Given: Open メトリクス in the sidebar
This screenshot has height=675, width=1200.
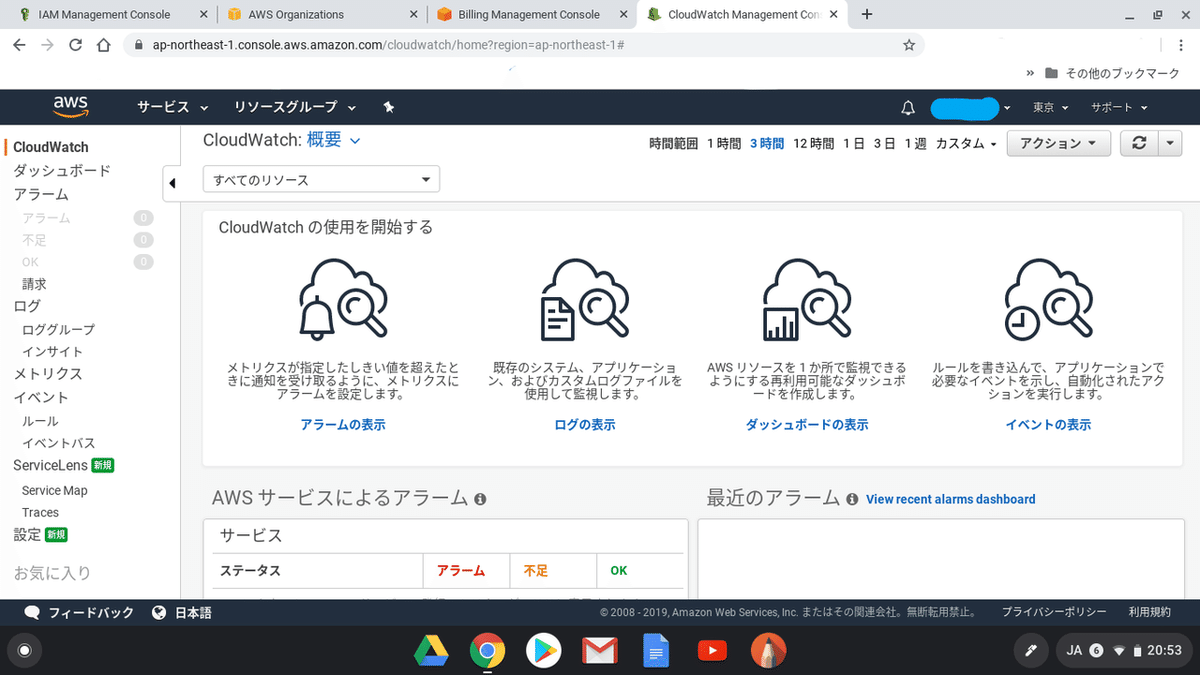Looking at the screenshot, I should pos(48,374).
